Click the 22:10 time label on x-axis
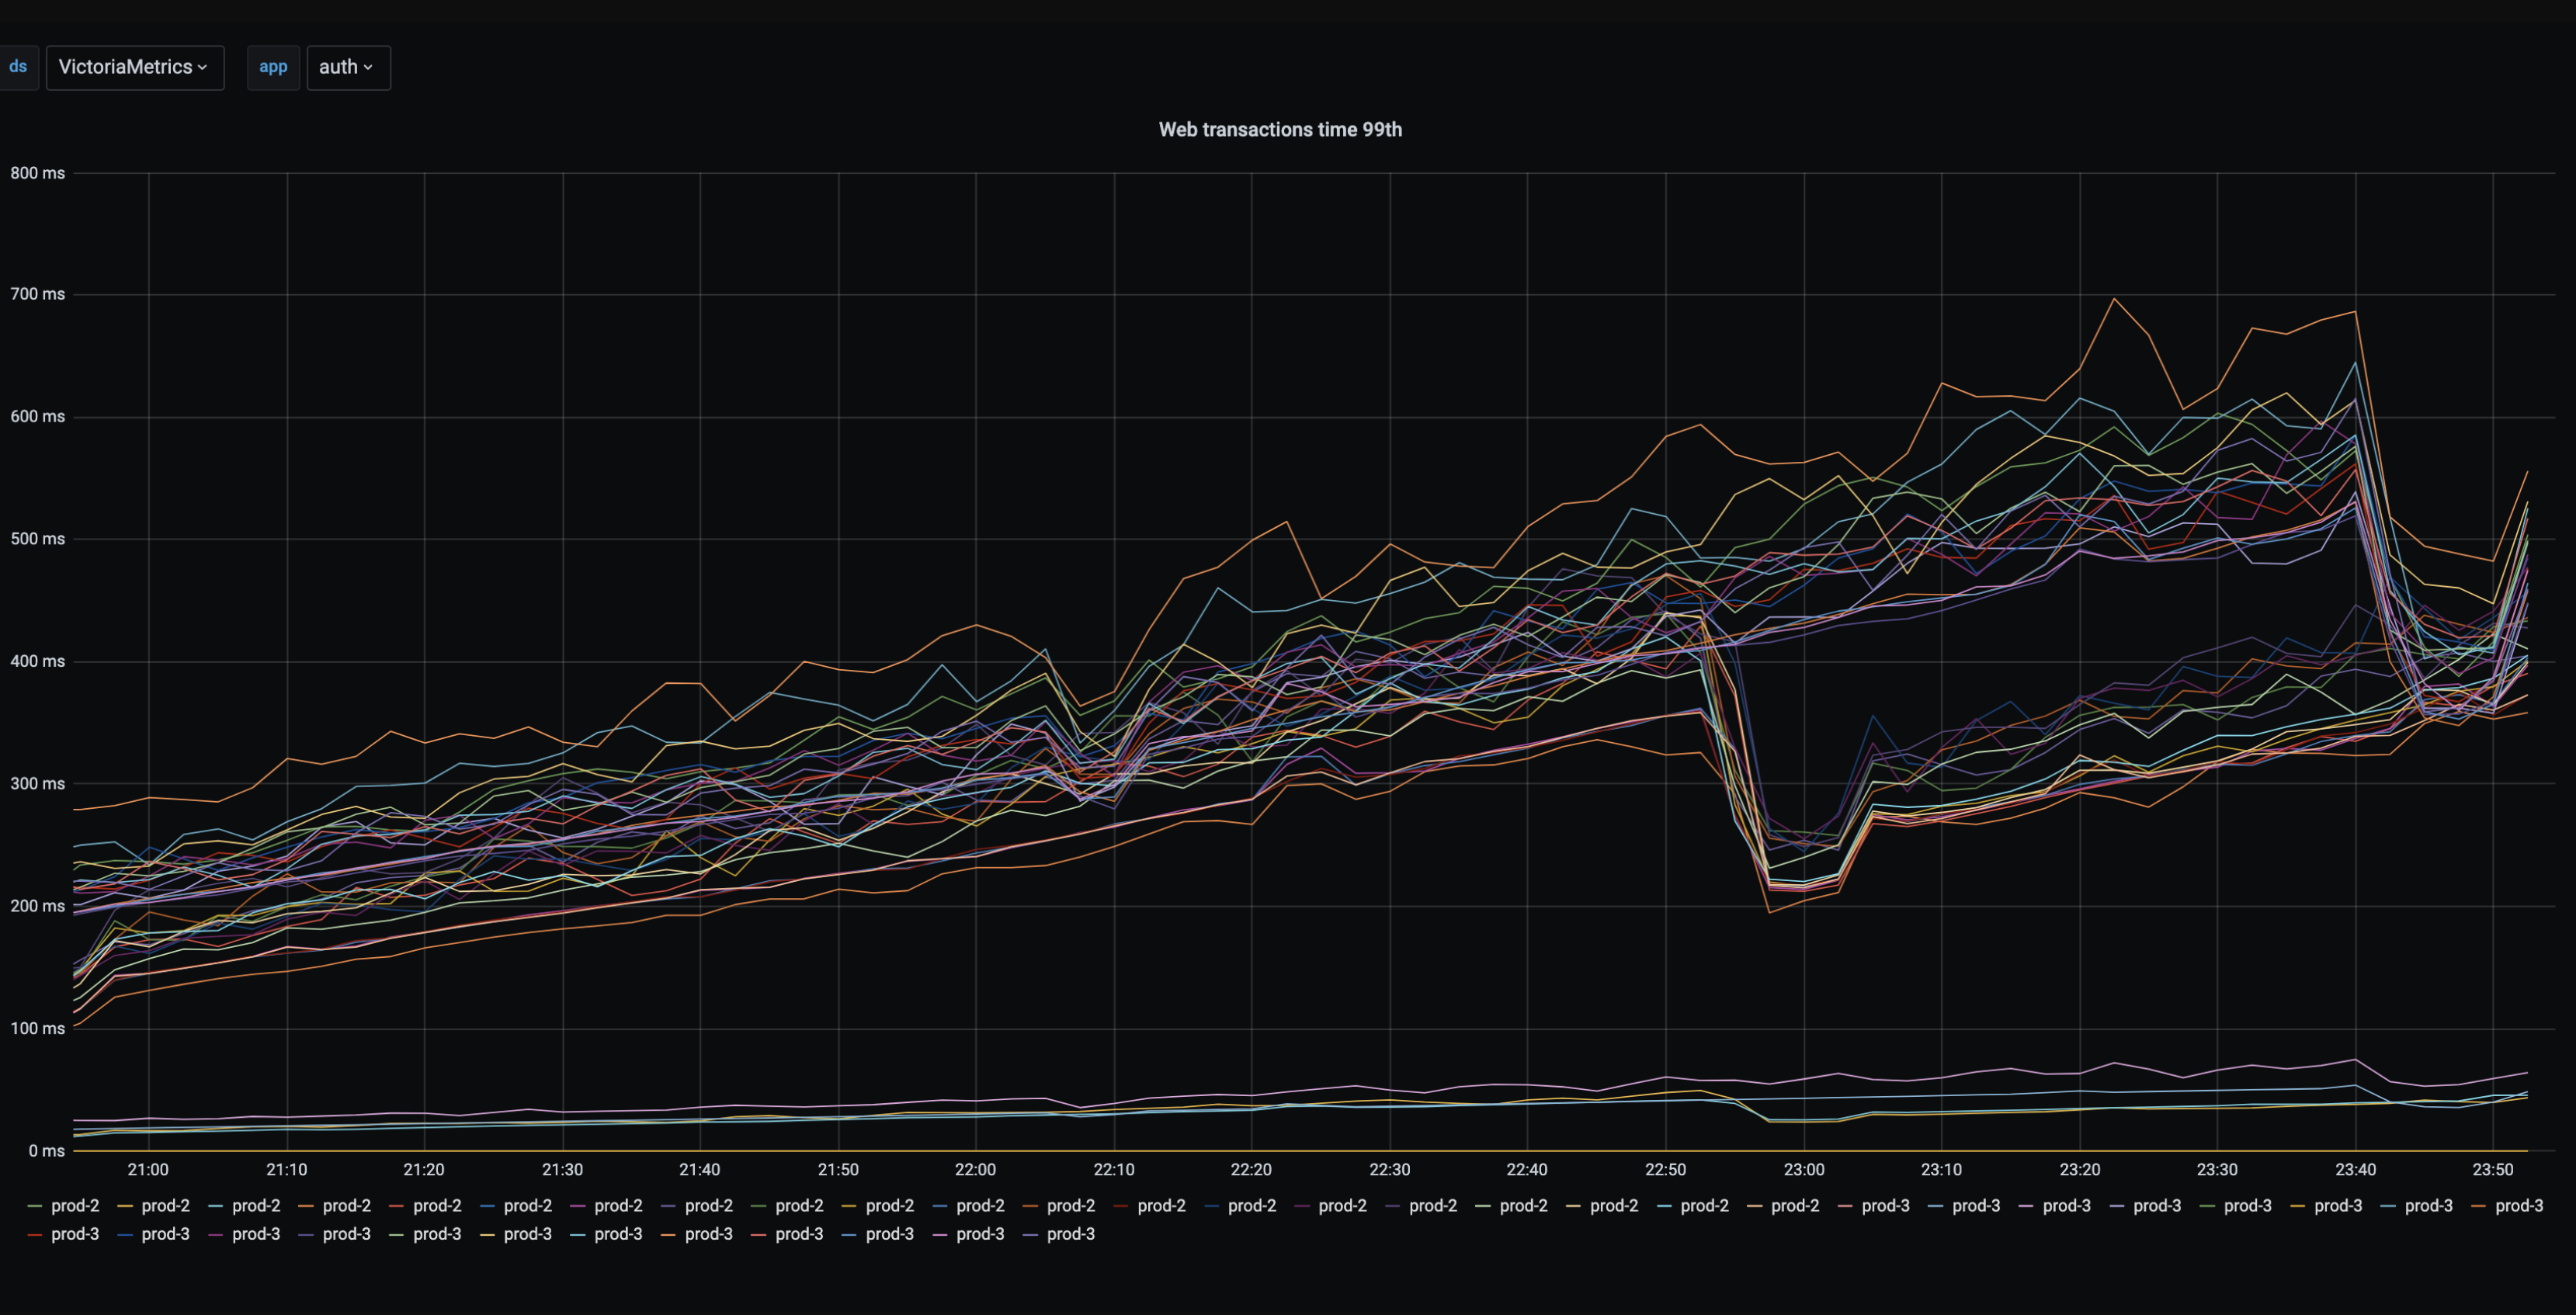Screen dimensions: 2576x1315 [x=1113, y=1169]
